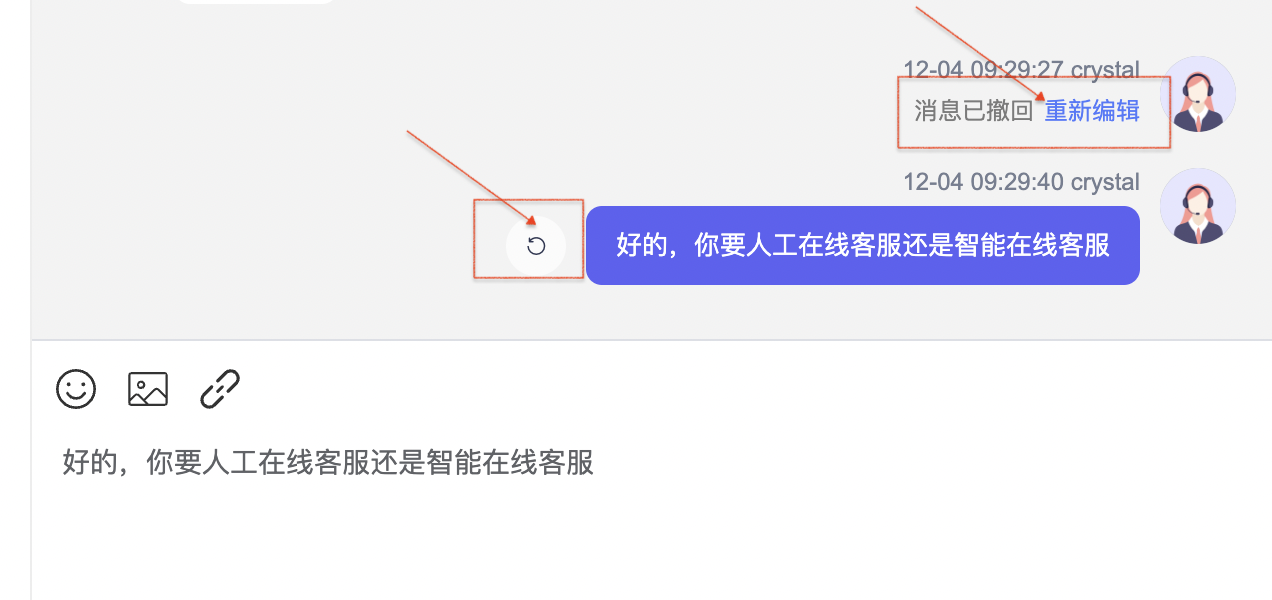
Task: Click the image upload icon
Action: click(148, 389)
